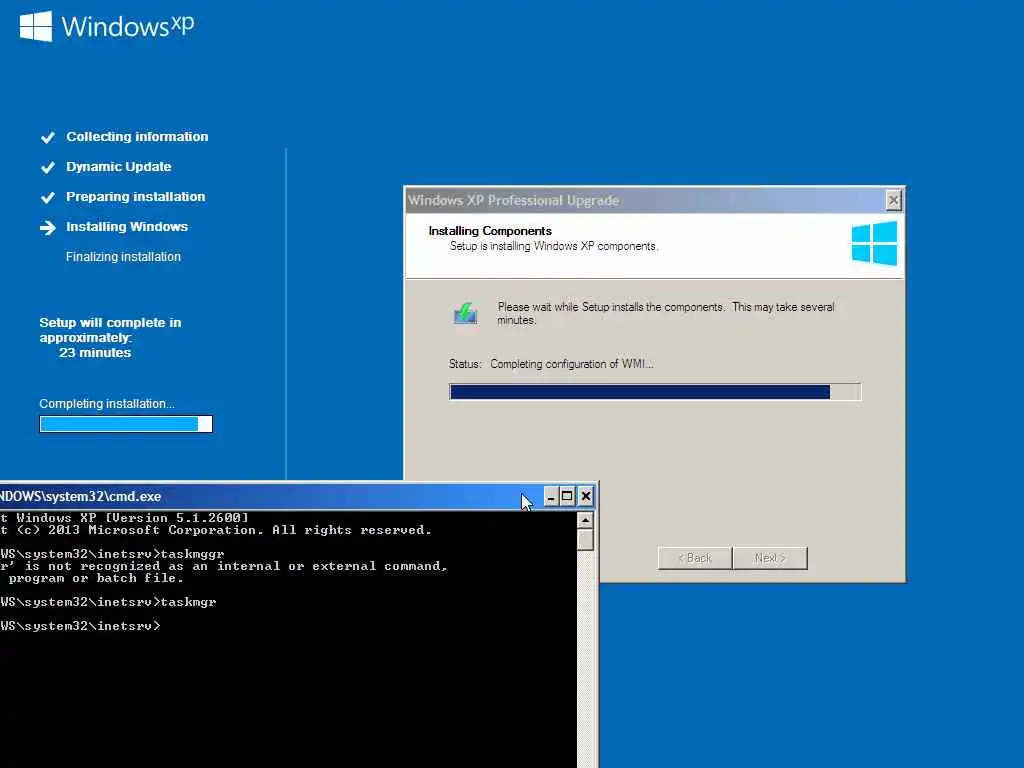1024x768 pixels.
Task: Click the '2013 Microsoft Corporation' copyright line in cmd
Action: pos(216,530)
